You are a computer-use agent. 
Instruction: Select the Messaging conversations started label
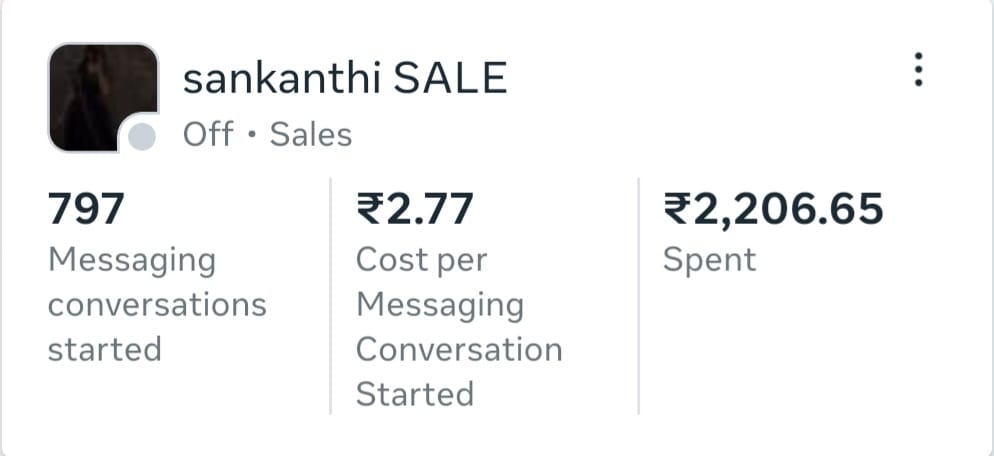157,304
